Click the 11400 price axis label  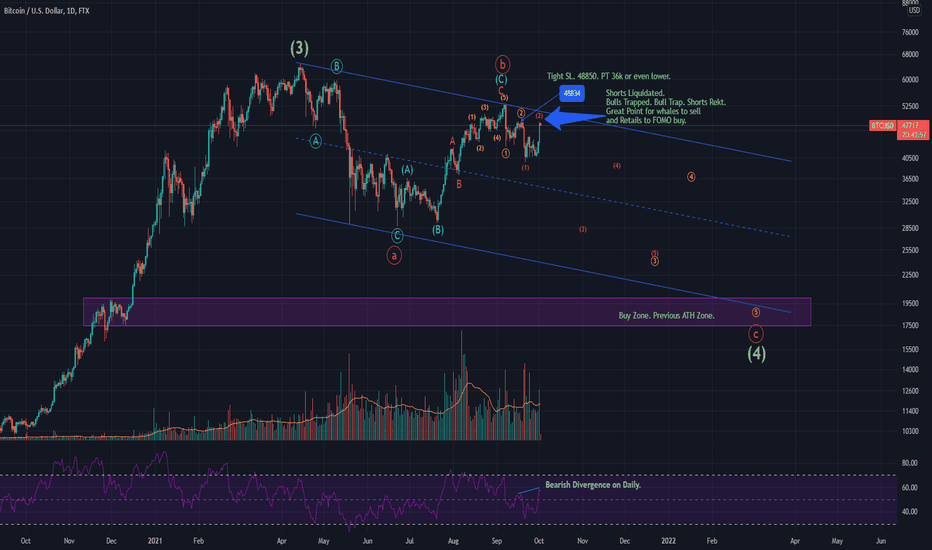tap(910, 411)
